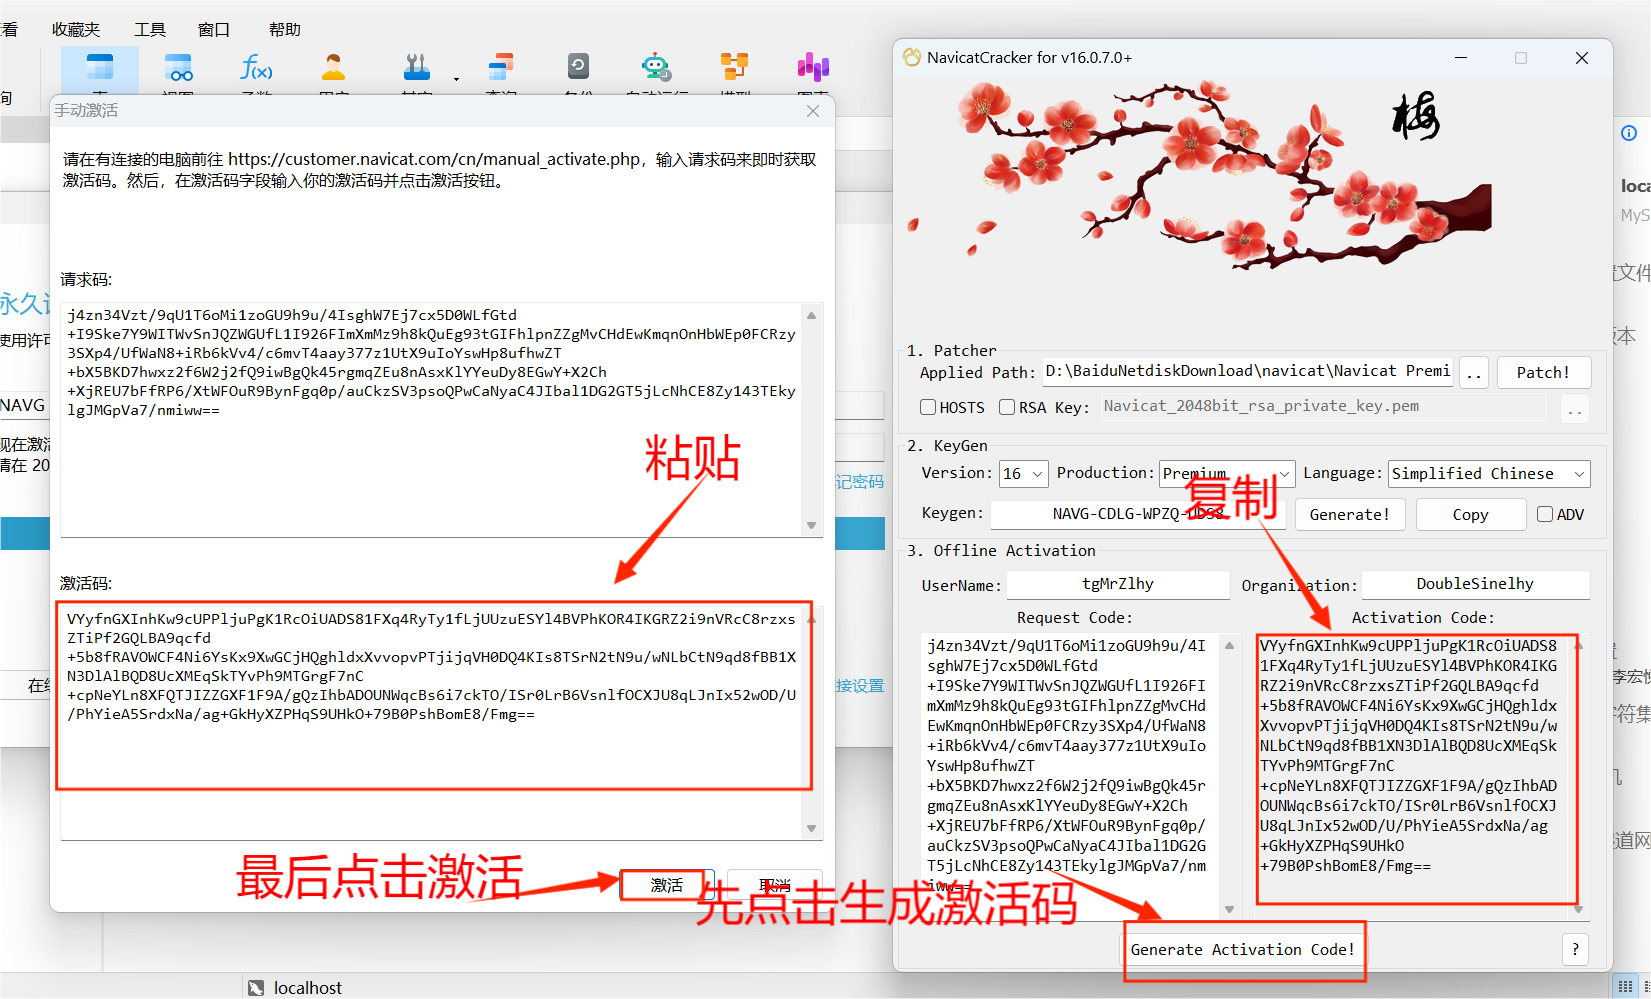This screenshot has width=1651, height=999.
Task: Toggle the HOSTS checkbox
Action: [928, 407]
